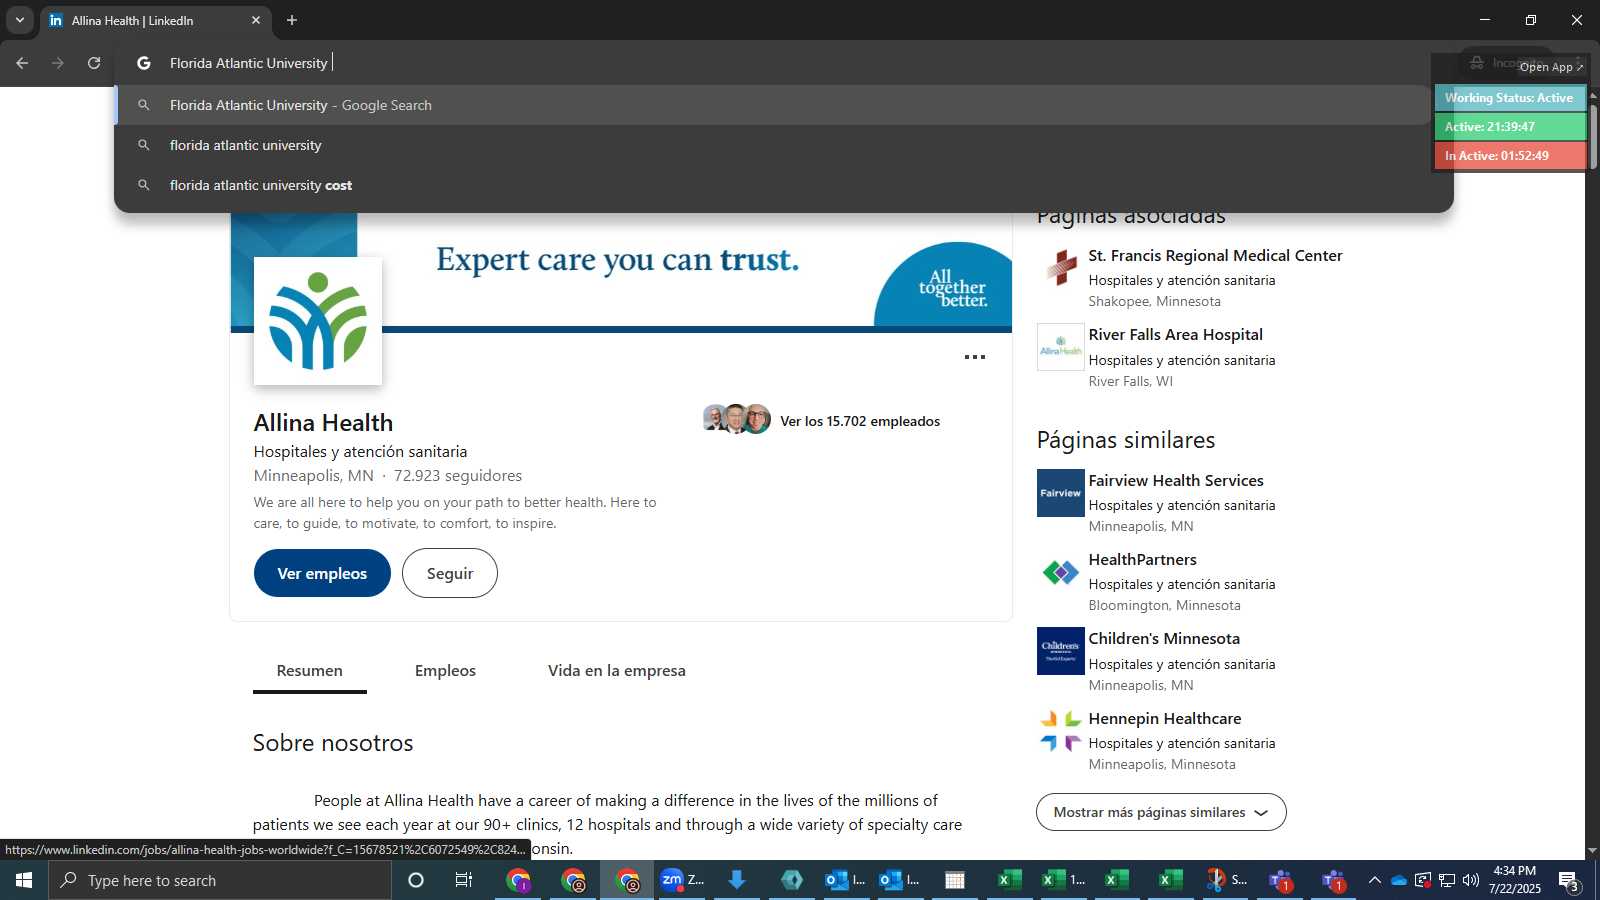Click the In Active: 01:52:49 timer
This screenshot has width=1600, height=900.
pyautogui.click(x=1510, y=156)
